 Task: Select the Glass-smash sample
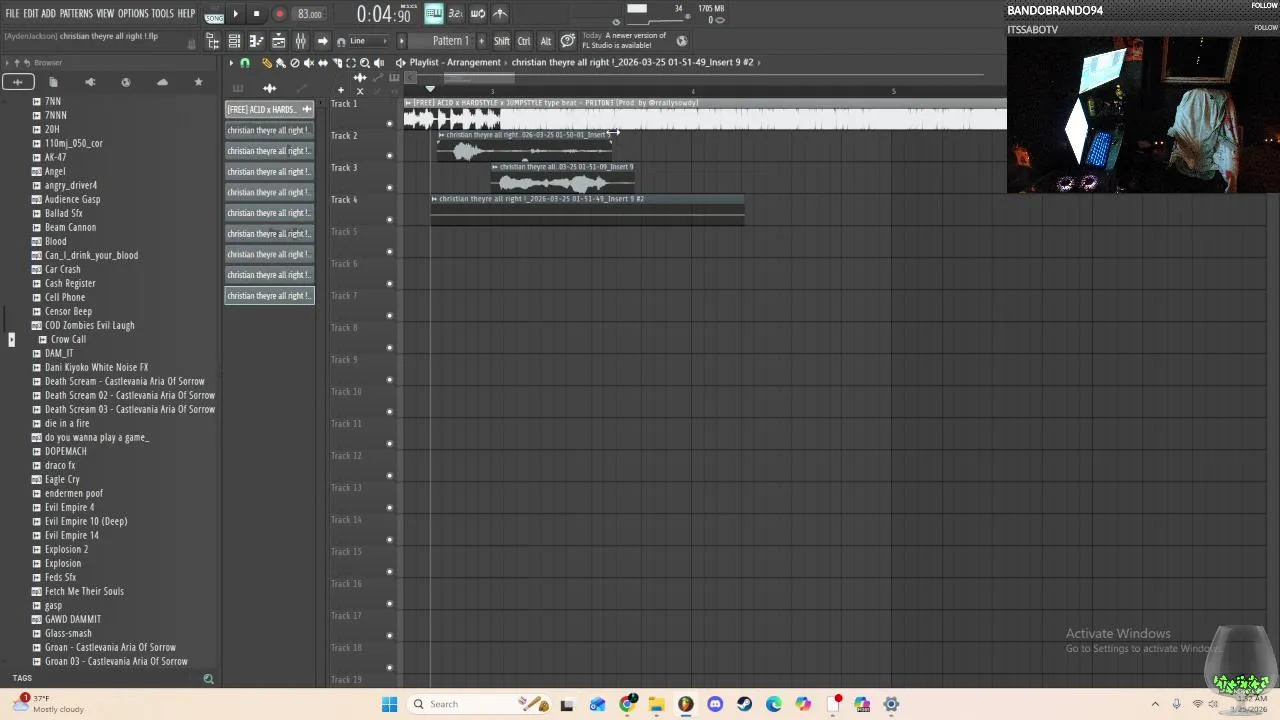[x=68, y=633]
